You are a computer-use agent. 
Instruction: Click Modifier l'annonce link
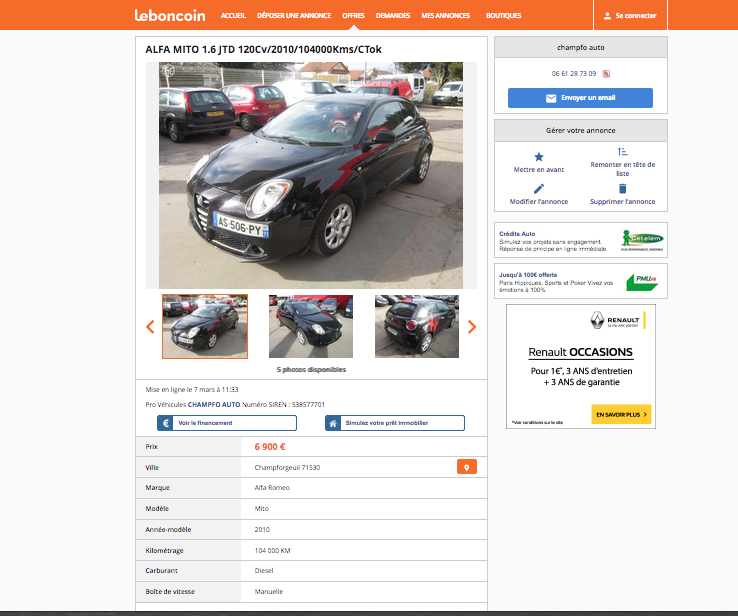tap(539, 201)
